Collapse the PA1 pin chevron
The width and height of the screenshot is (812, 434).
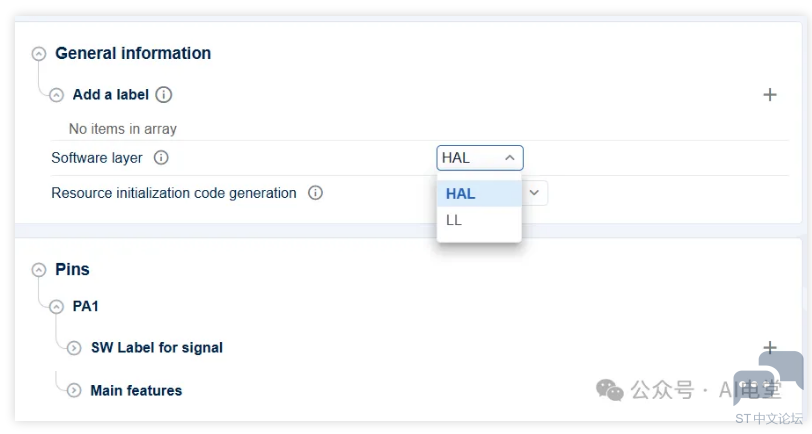click(57, 307)
